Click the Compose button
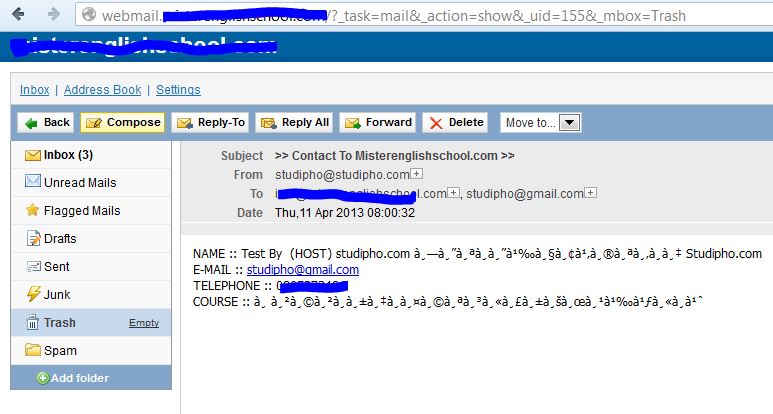 [x=123, y=123]
